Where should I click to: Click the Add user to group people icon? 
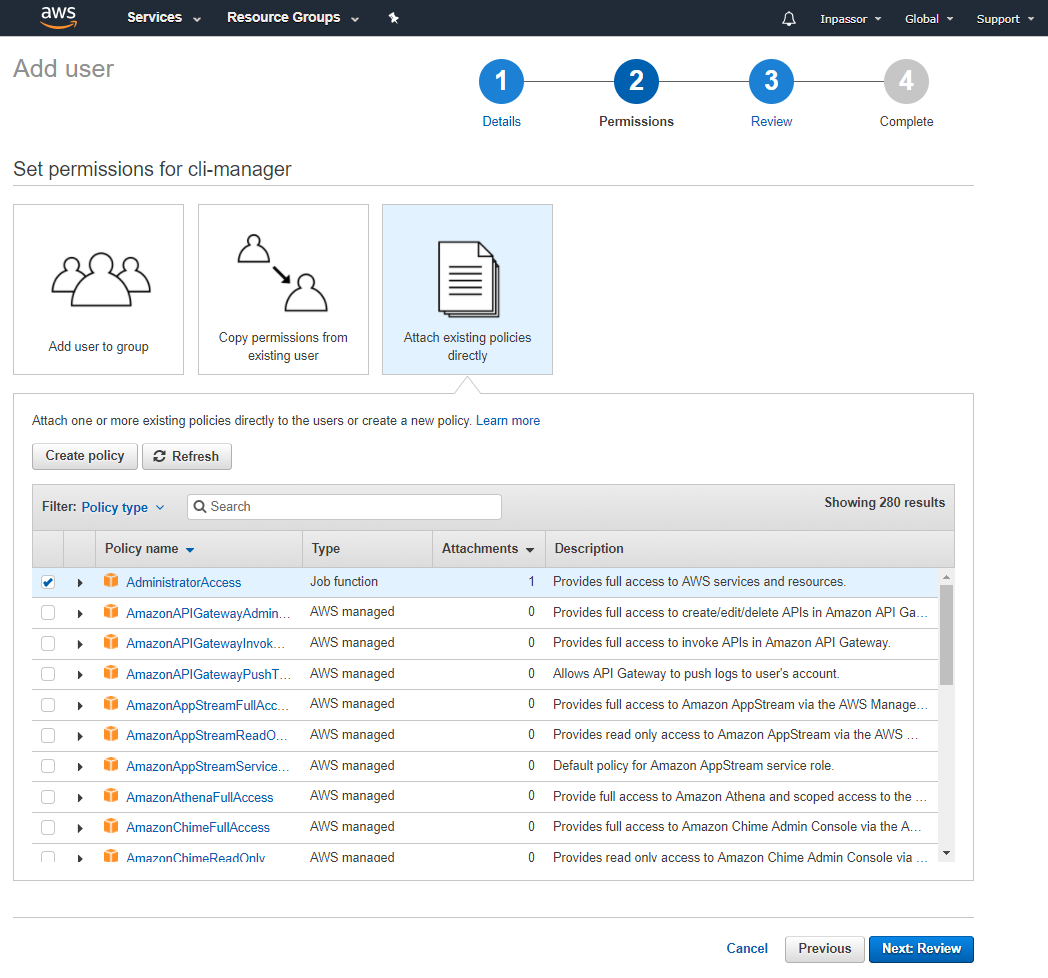coord(101,279)
